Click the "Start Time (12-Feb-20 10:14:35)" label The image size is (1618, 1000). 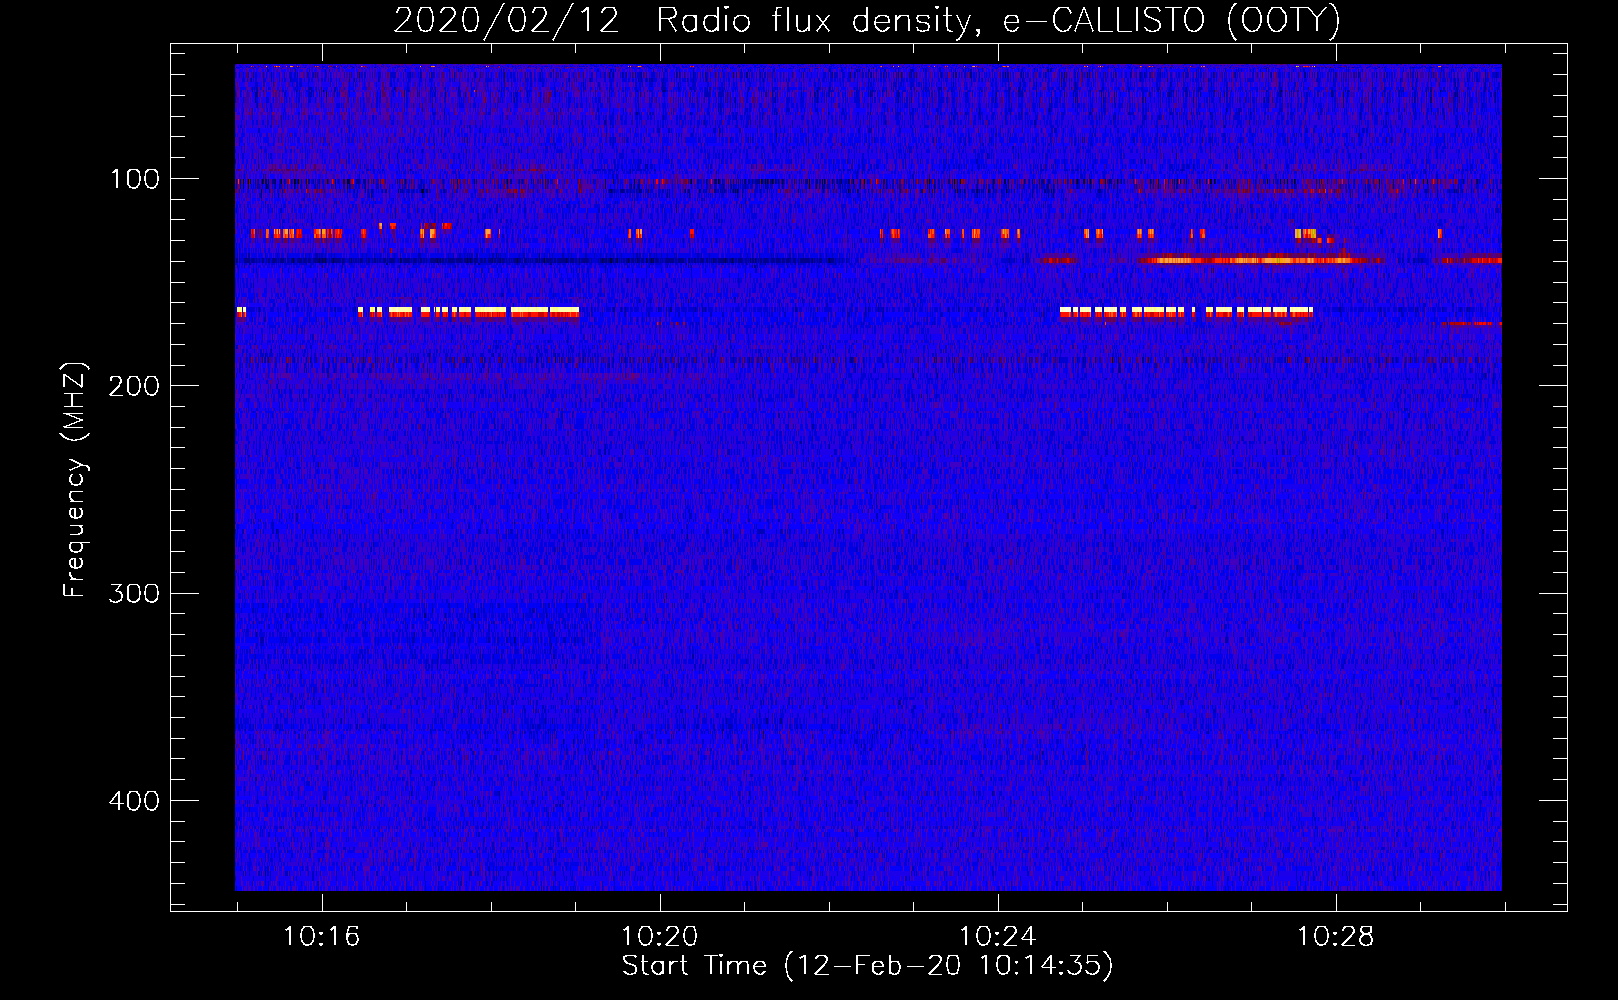click(x=867, y=965)
